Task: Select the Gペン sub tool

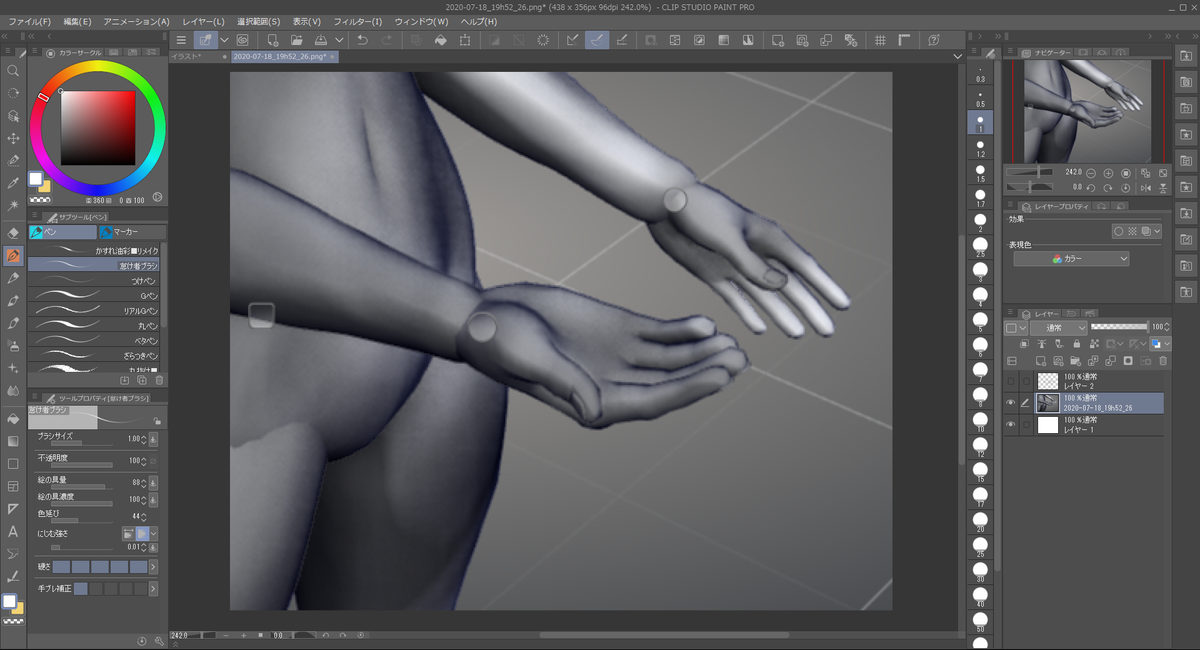Action: point(93,296)
